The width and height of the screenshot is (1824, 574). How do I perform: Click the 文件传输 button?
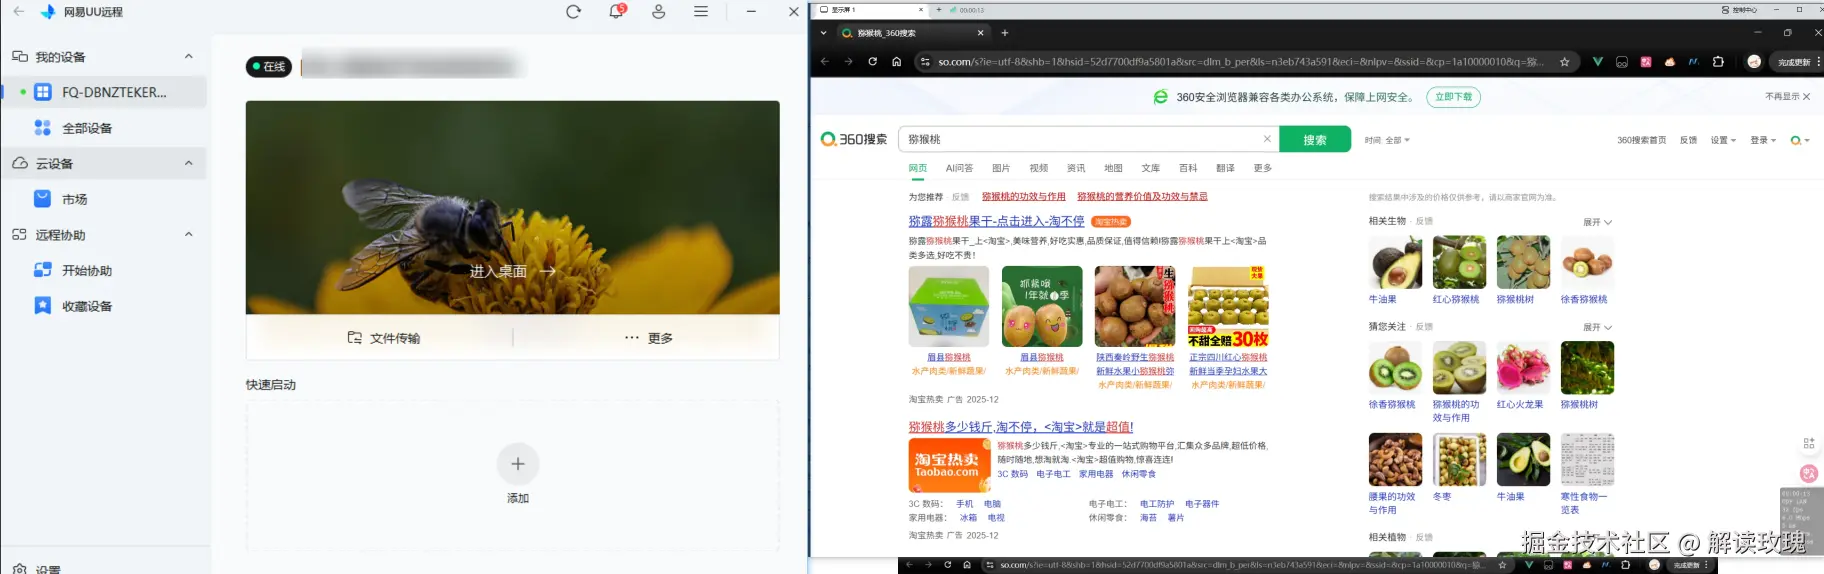(x=384, y=338)
